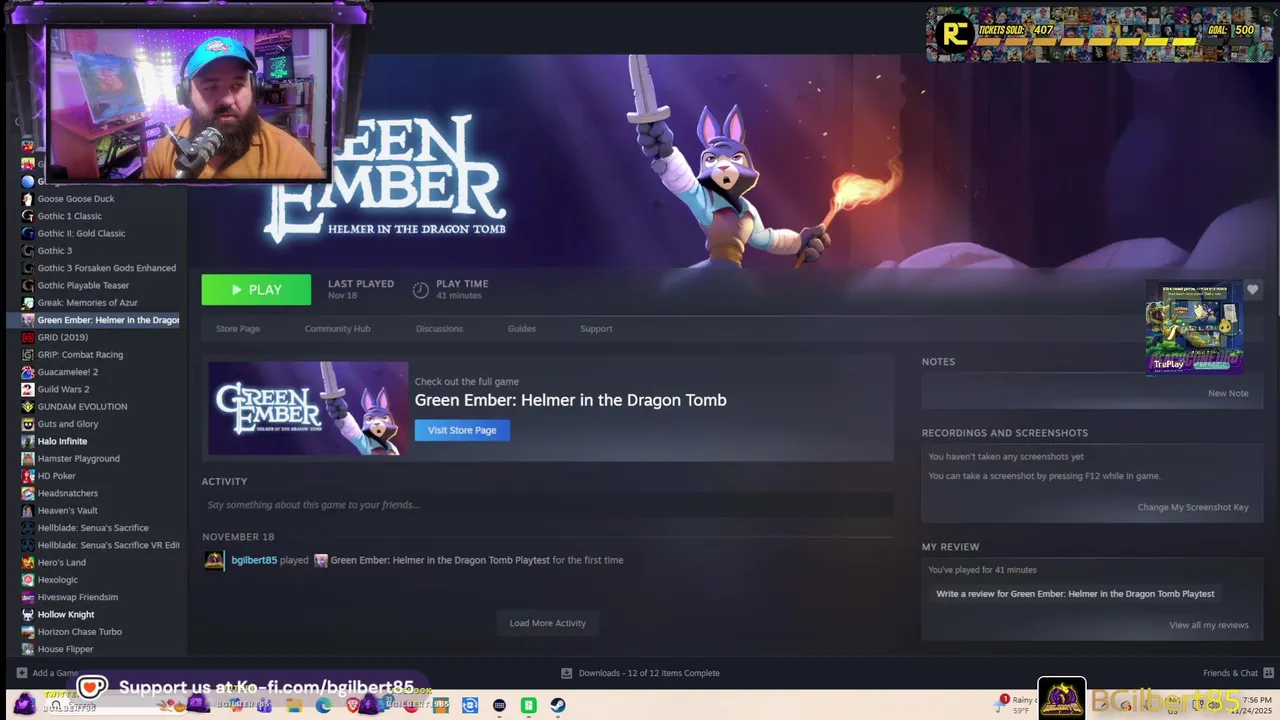
Task: Click the Playtest game icon in activity
Action: coord(321,560)
